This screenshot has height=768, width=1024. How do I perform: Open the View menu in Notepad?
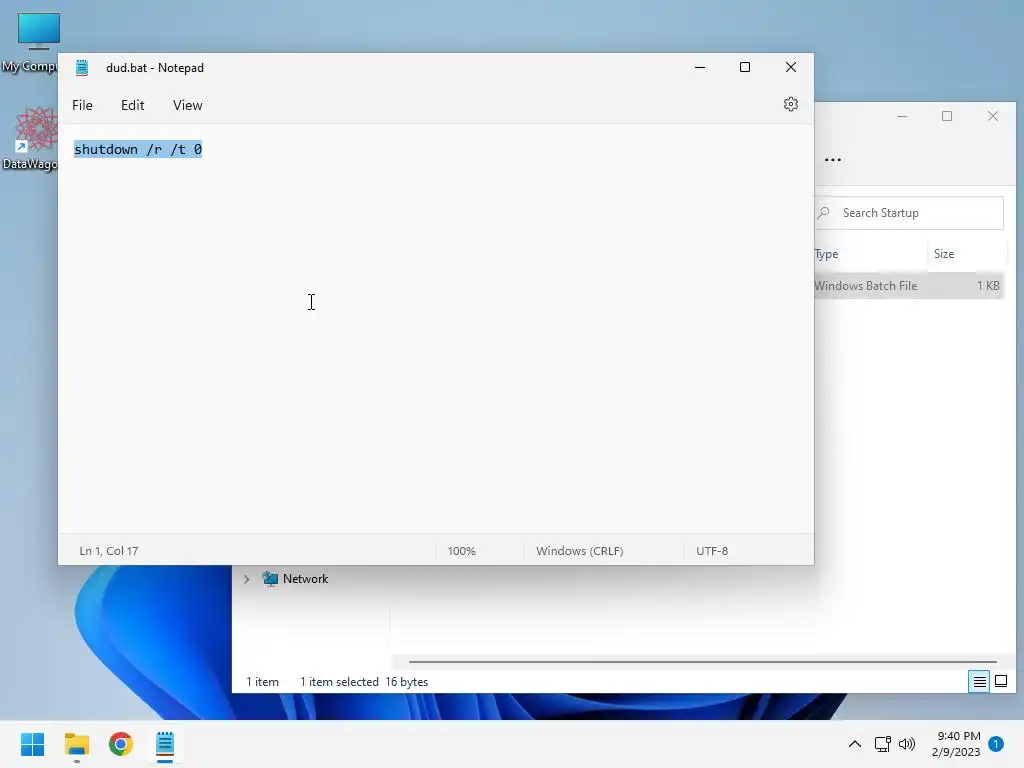pyautogui.click(x=187, y=105)
